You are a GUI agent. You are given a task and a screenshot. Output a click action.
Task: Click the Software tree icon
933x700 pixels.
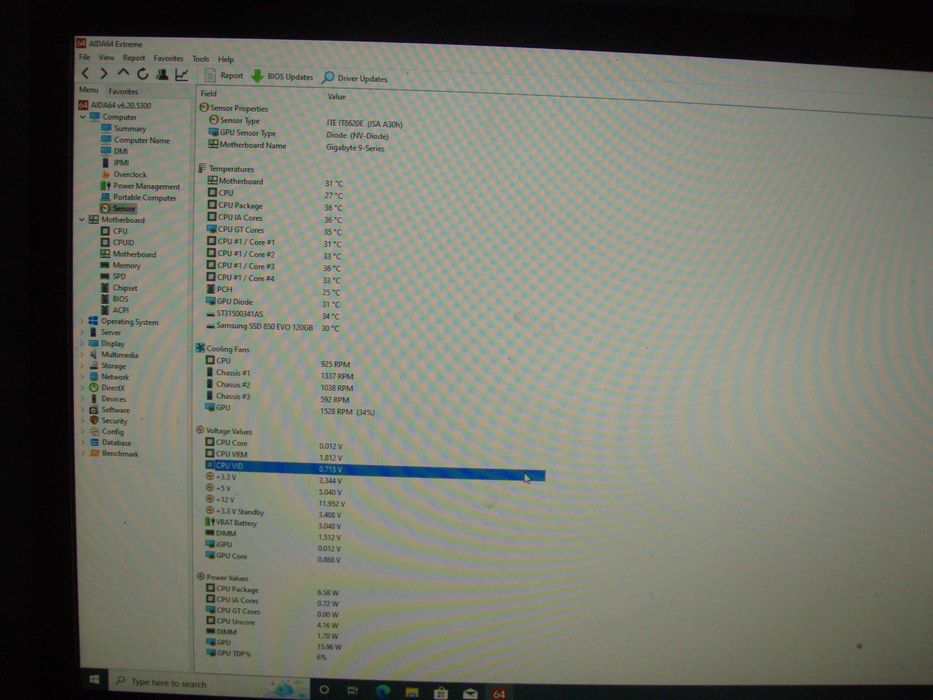[93, 410]
